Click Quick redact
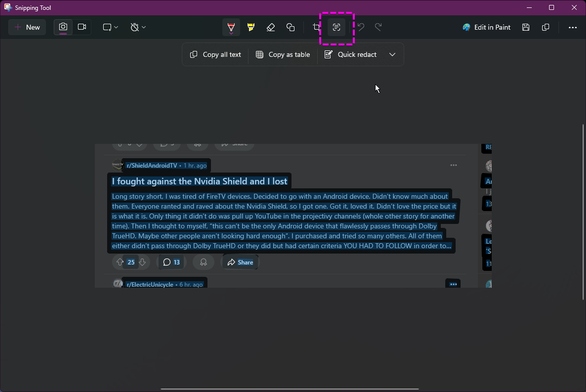 click(x=351, y=55)
